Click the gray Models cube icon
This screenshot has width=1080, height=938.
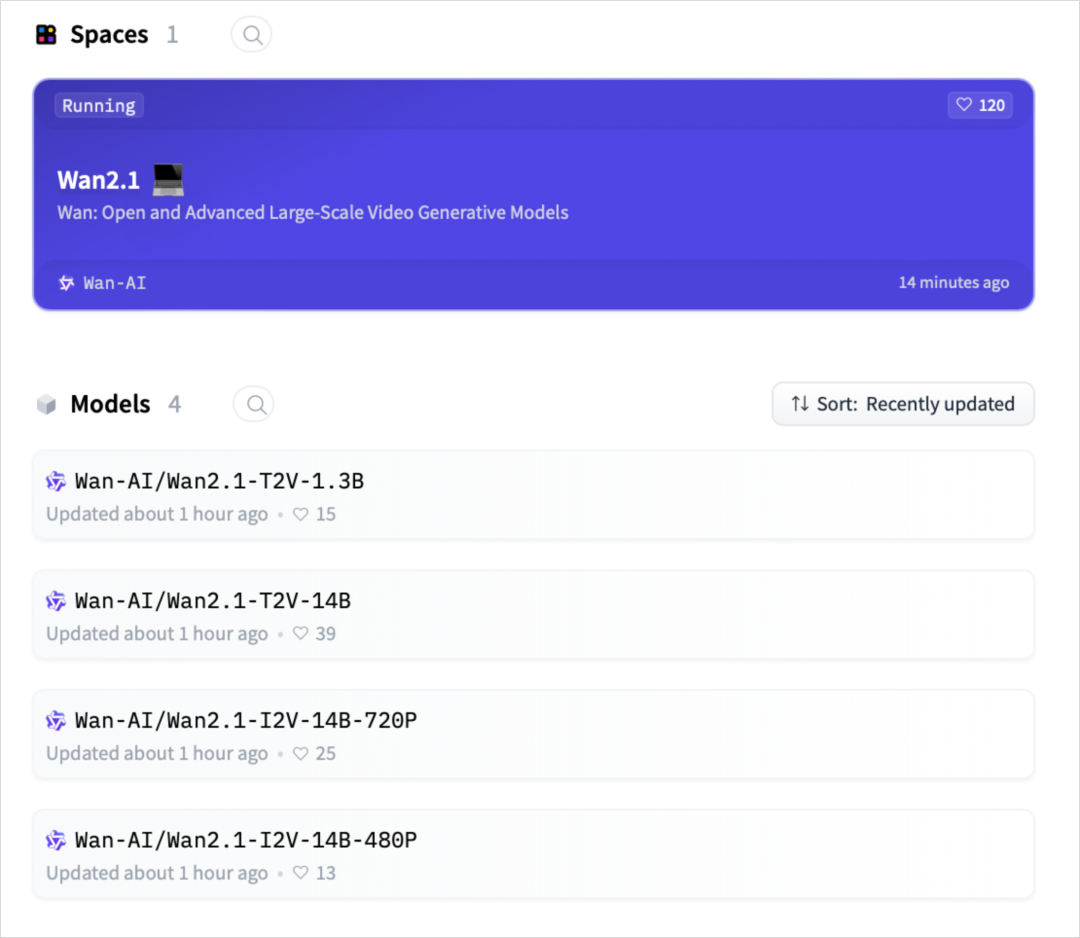pyautogui.click(x=46, y=404)
